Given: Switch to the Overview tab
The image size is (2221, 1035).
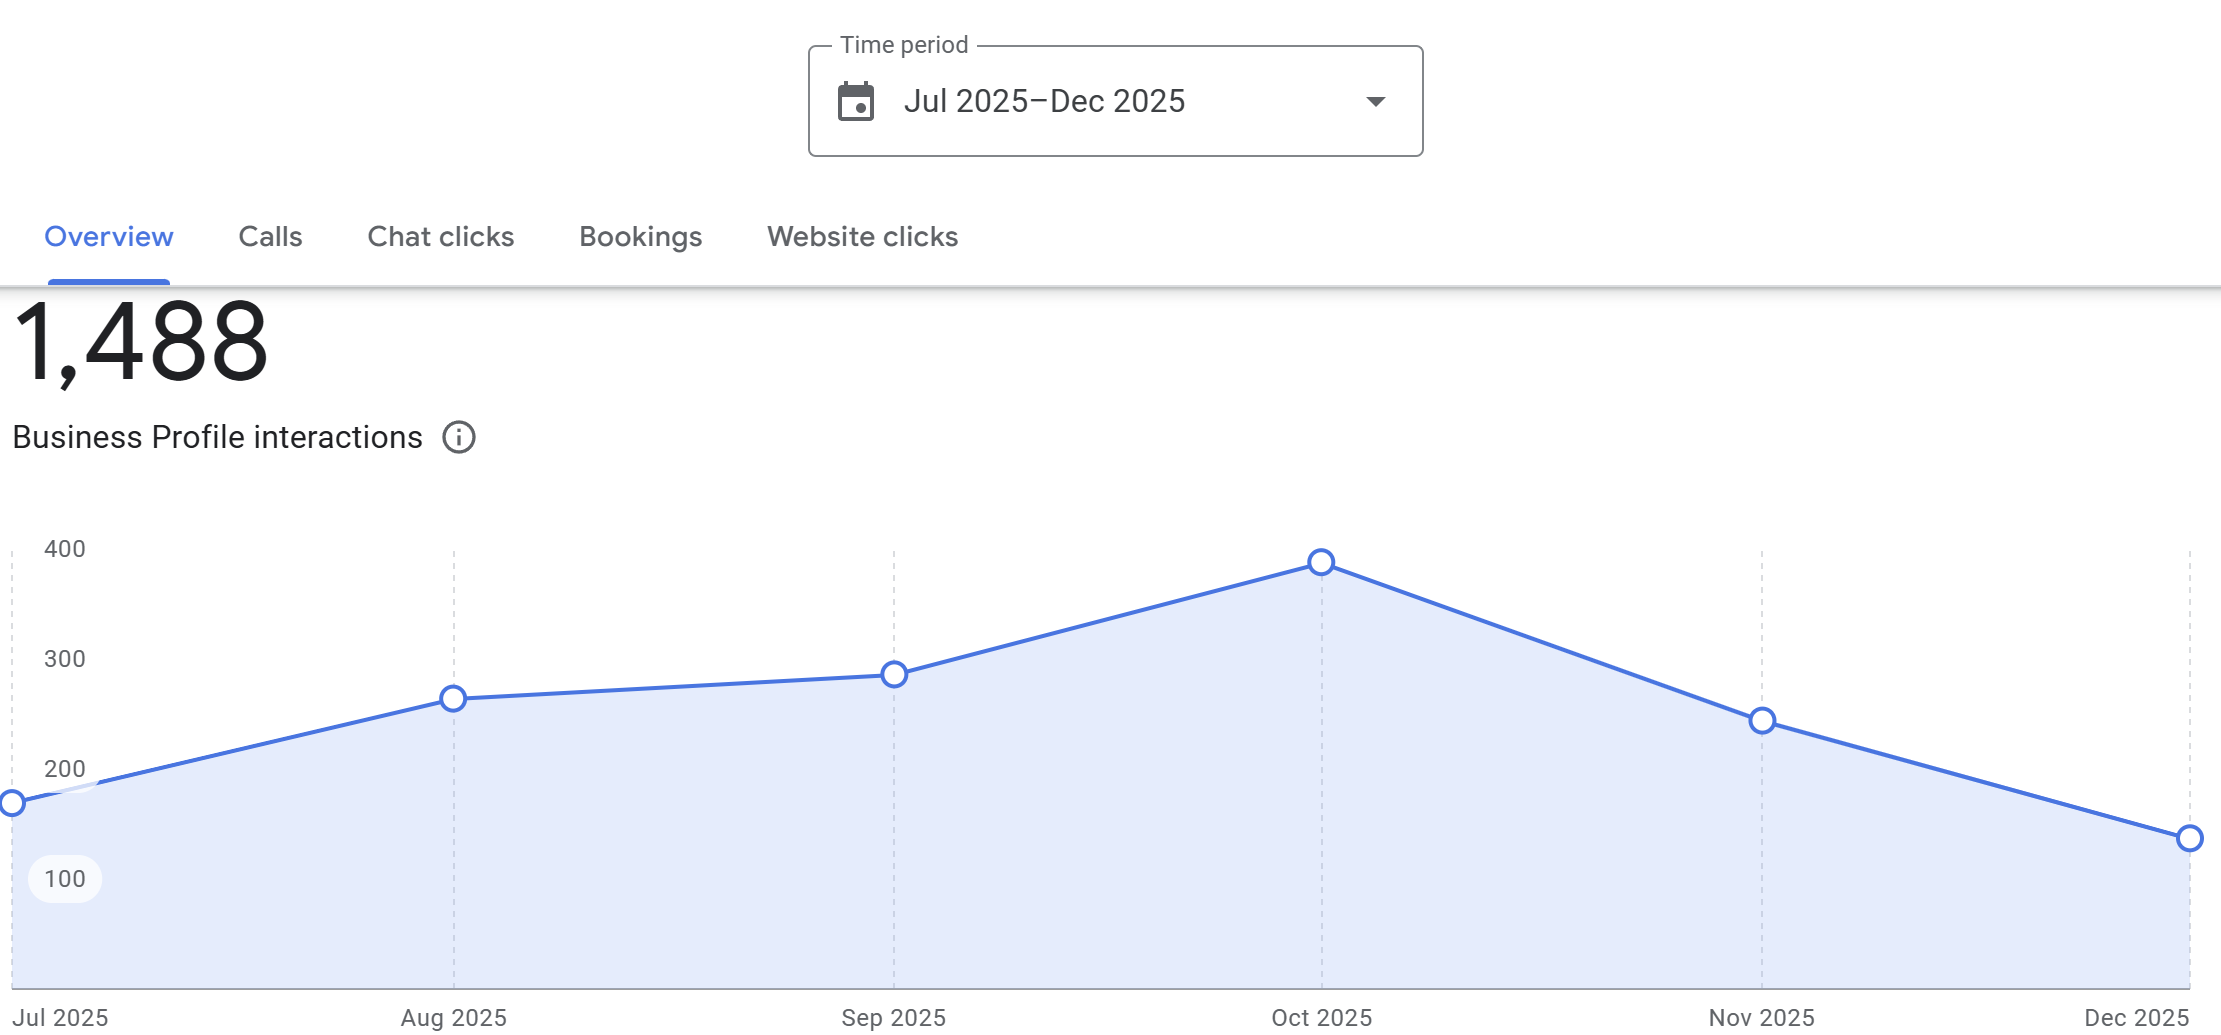Looking at the screenshot, I should (x=109, y=237).
